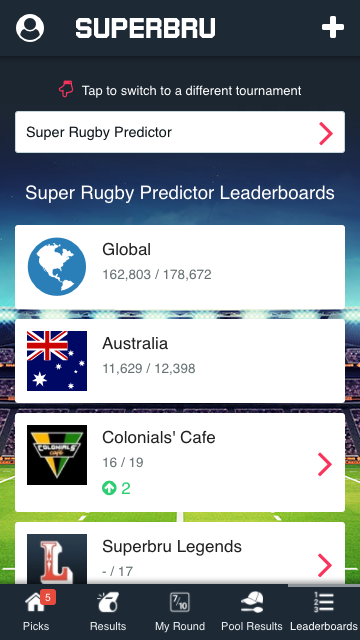Tap the pointing hand hint icon
This screenshot has height=640, width=360.
[66, 89]
